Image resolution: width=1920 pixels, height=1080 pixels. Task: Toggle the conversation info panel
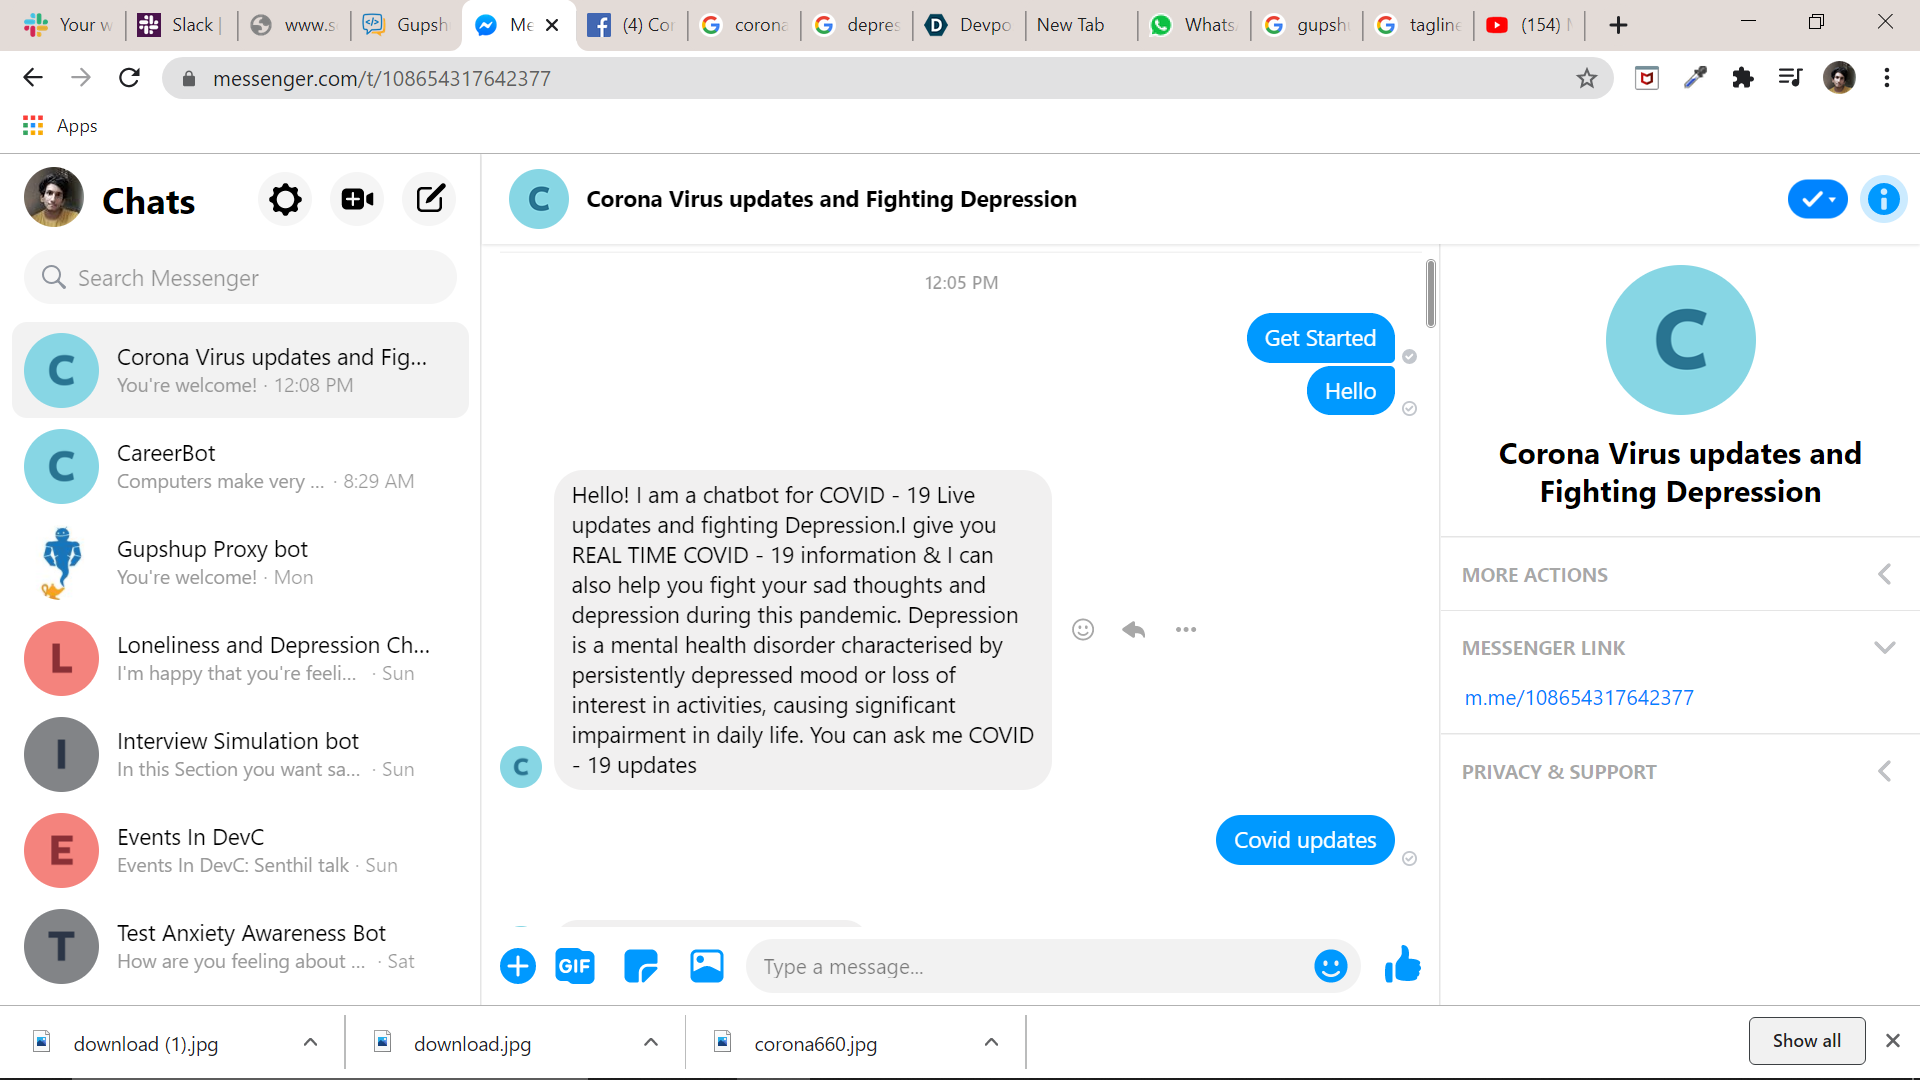pos(1883,199)
